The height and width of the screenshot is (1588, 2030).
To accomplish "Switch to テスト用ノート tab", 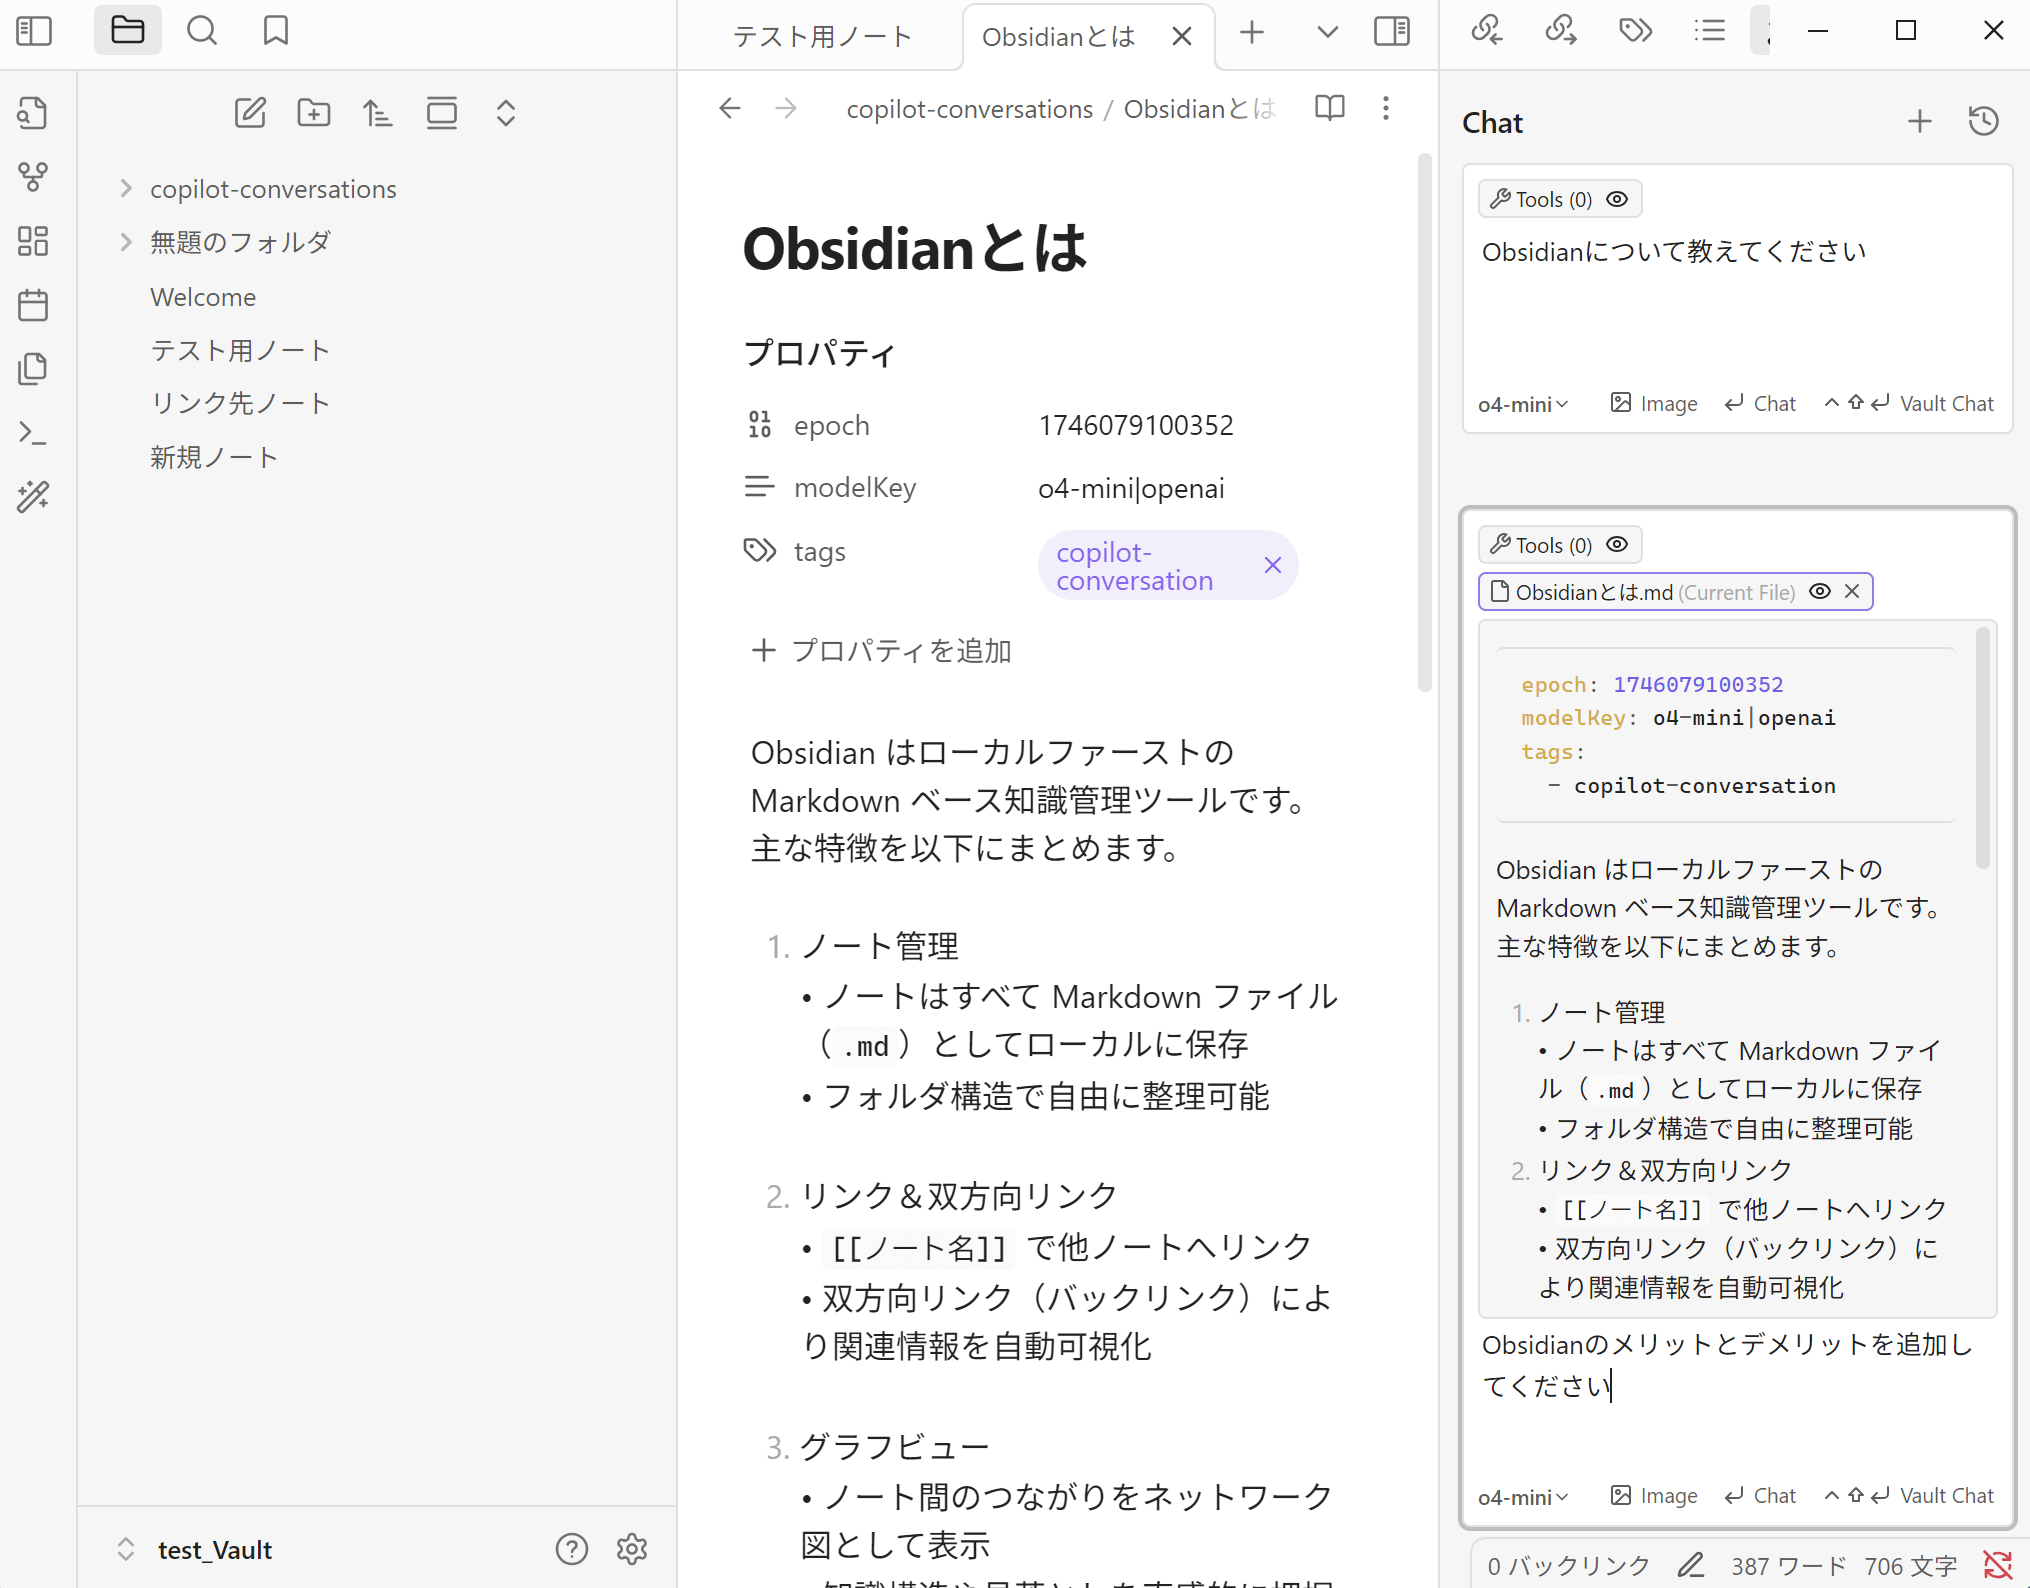I will point(822,37).
